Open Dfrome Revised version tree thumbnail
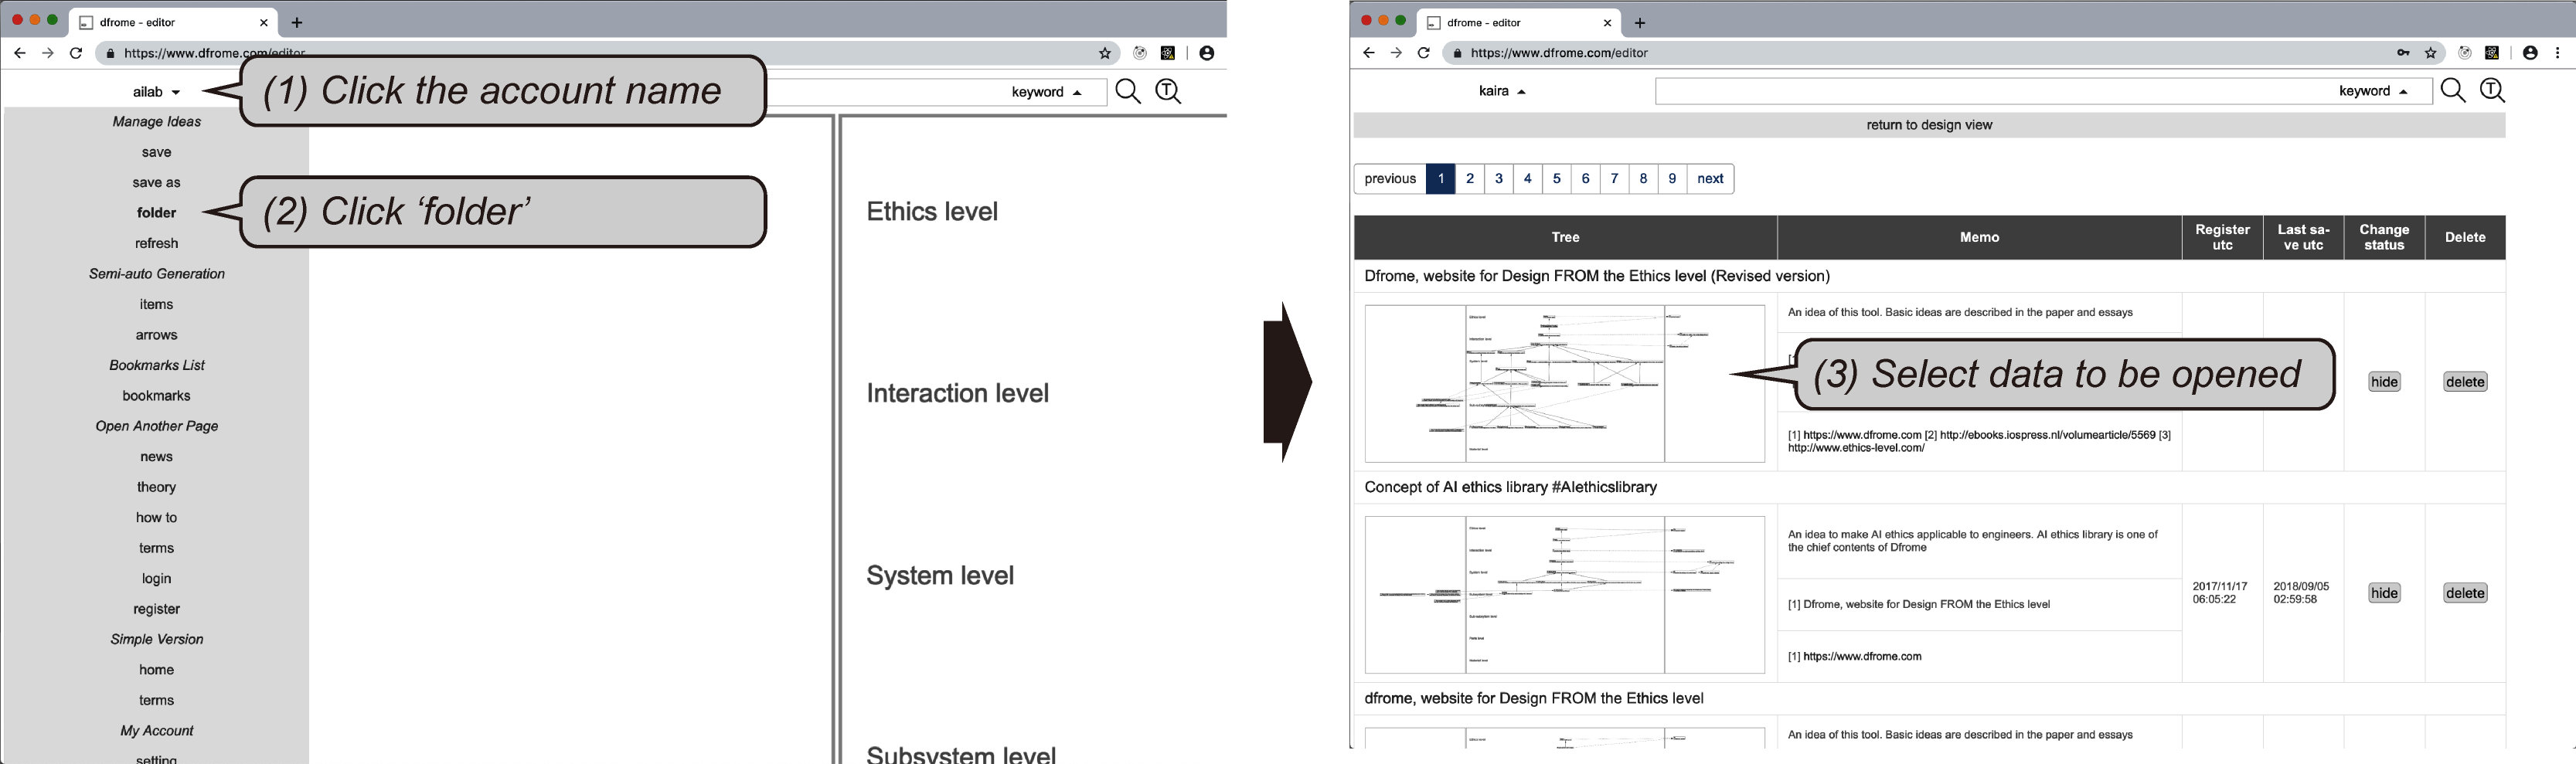This screenshot has width=2576, height=764. click(x=1565, y=384)
